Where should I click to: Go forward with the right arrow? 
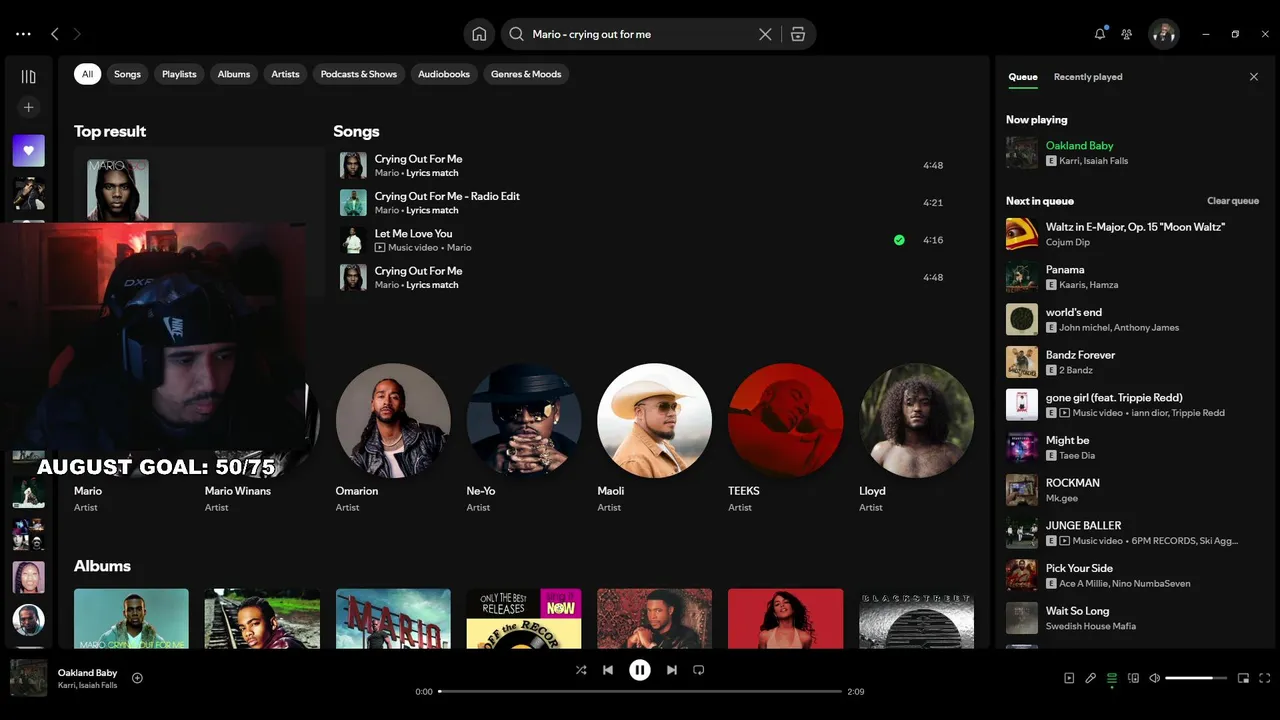77,34
